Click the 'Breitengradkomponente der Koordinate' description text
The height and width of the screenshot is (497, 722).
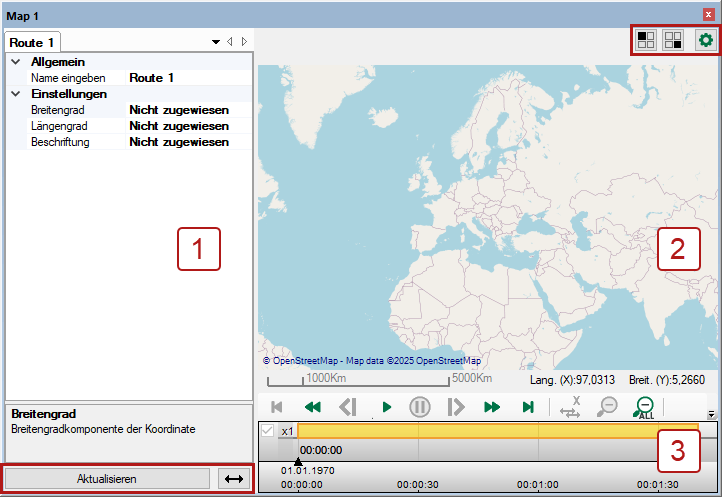click(103, 429)
